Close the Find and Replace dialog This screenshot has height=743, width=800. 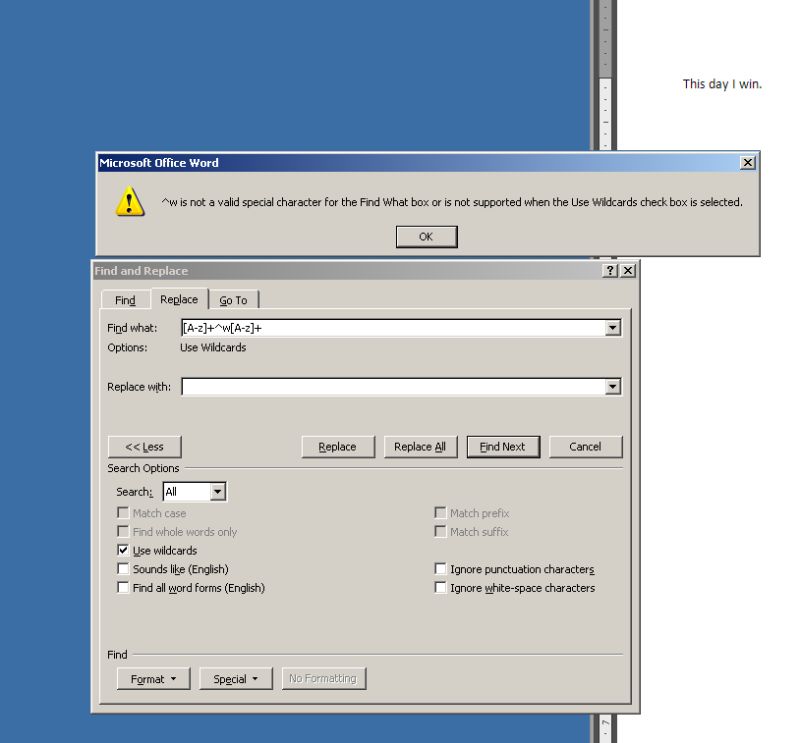tap(628, 271)
